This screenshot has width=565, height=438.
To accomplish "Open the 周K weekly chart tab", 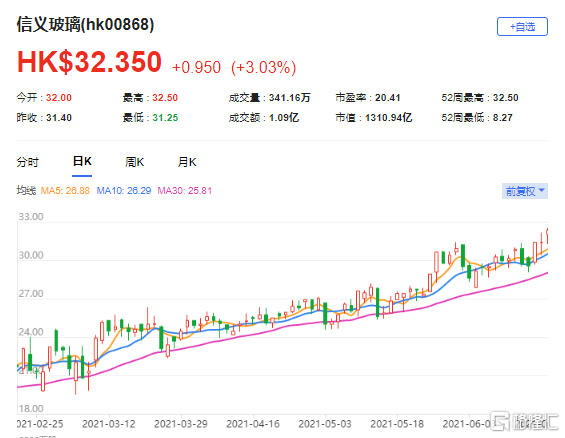I will coord(134,162).
